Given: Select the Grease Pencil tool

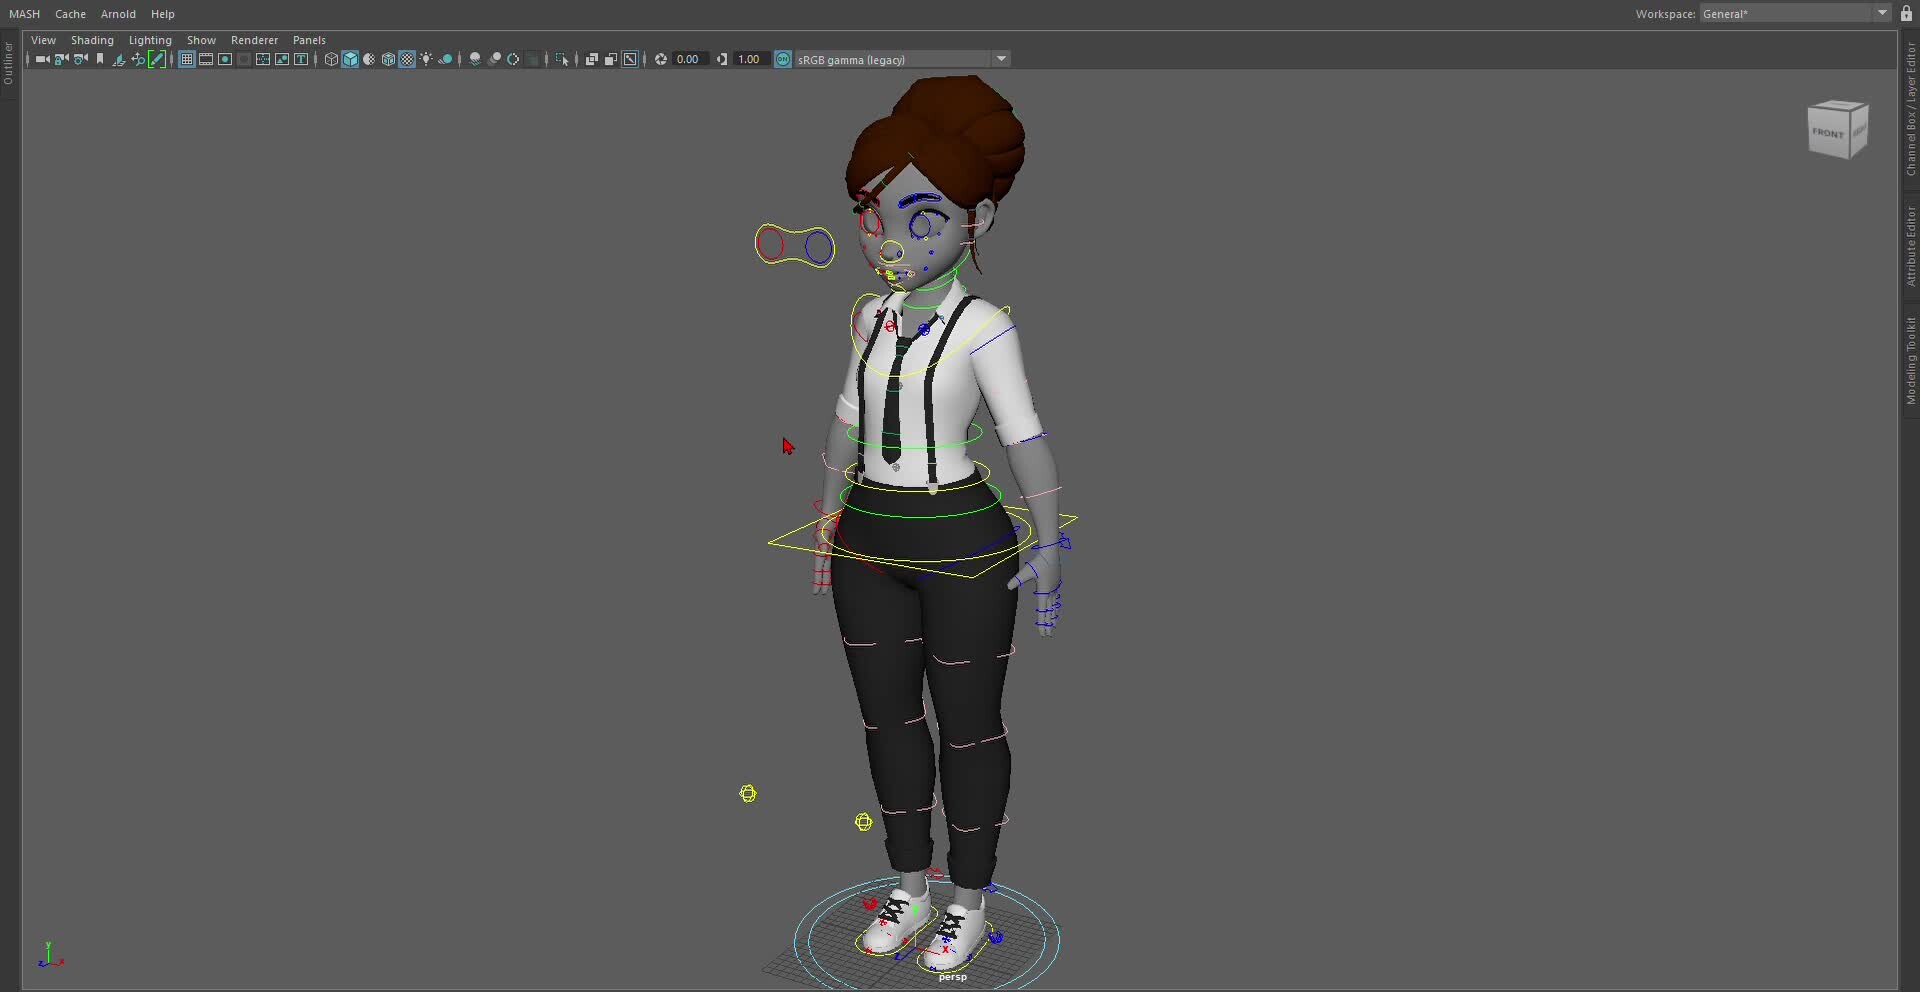Looking at the screenshot, I should point(157,59).
